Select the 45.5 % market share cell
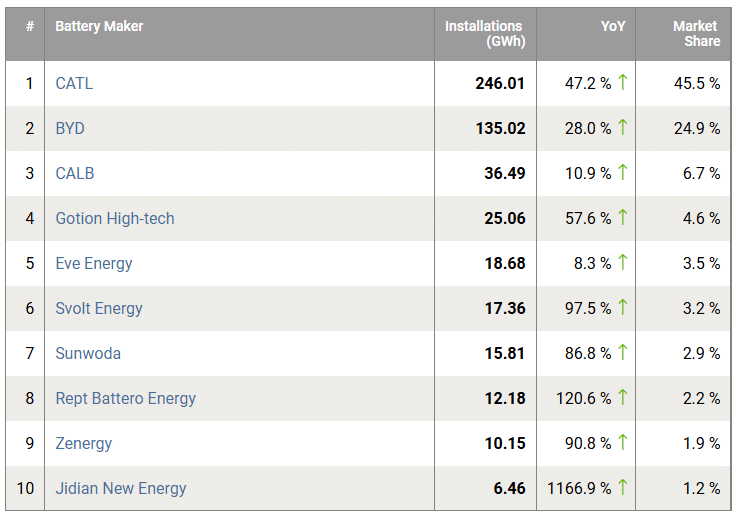 (696, 83)
